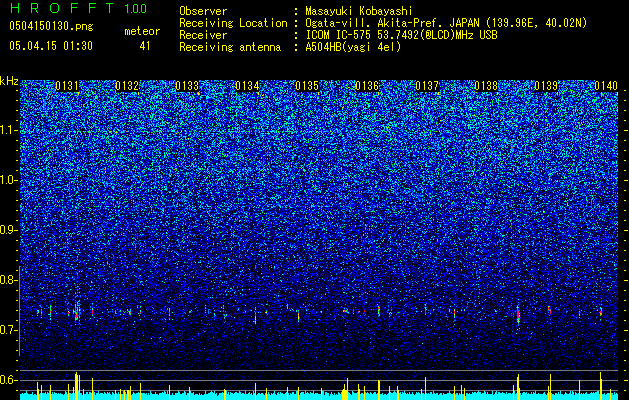Click time marker 0131
629x400 pixels.
coord(67,86)
